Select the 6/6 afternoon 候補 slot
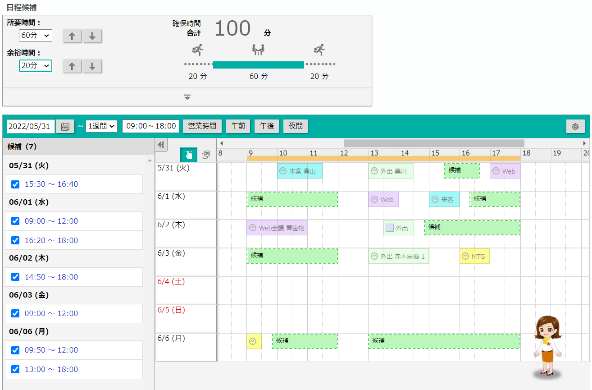This screenshot has height=390, width=592. coord(444,341)
